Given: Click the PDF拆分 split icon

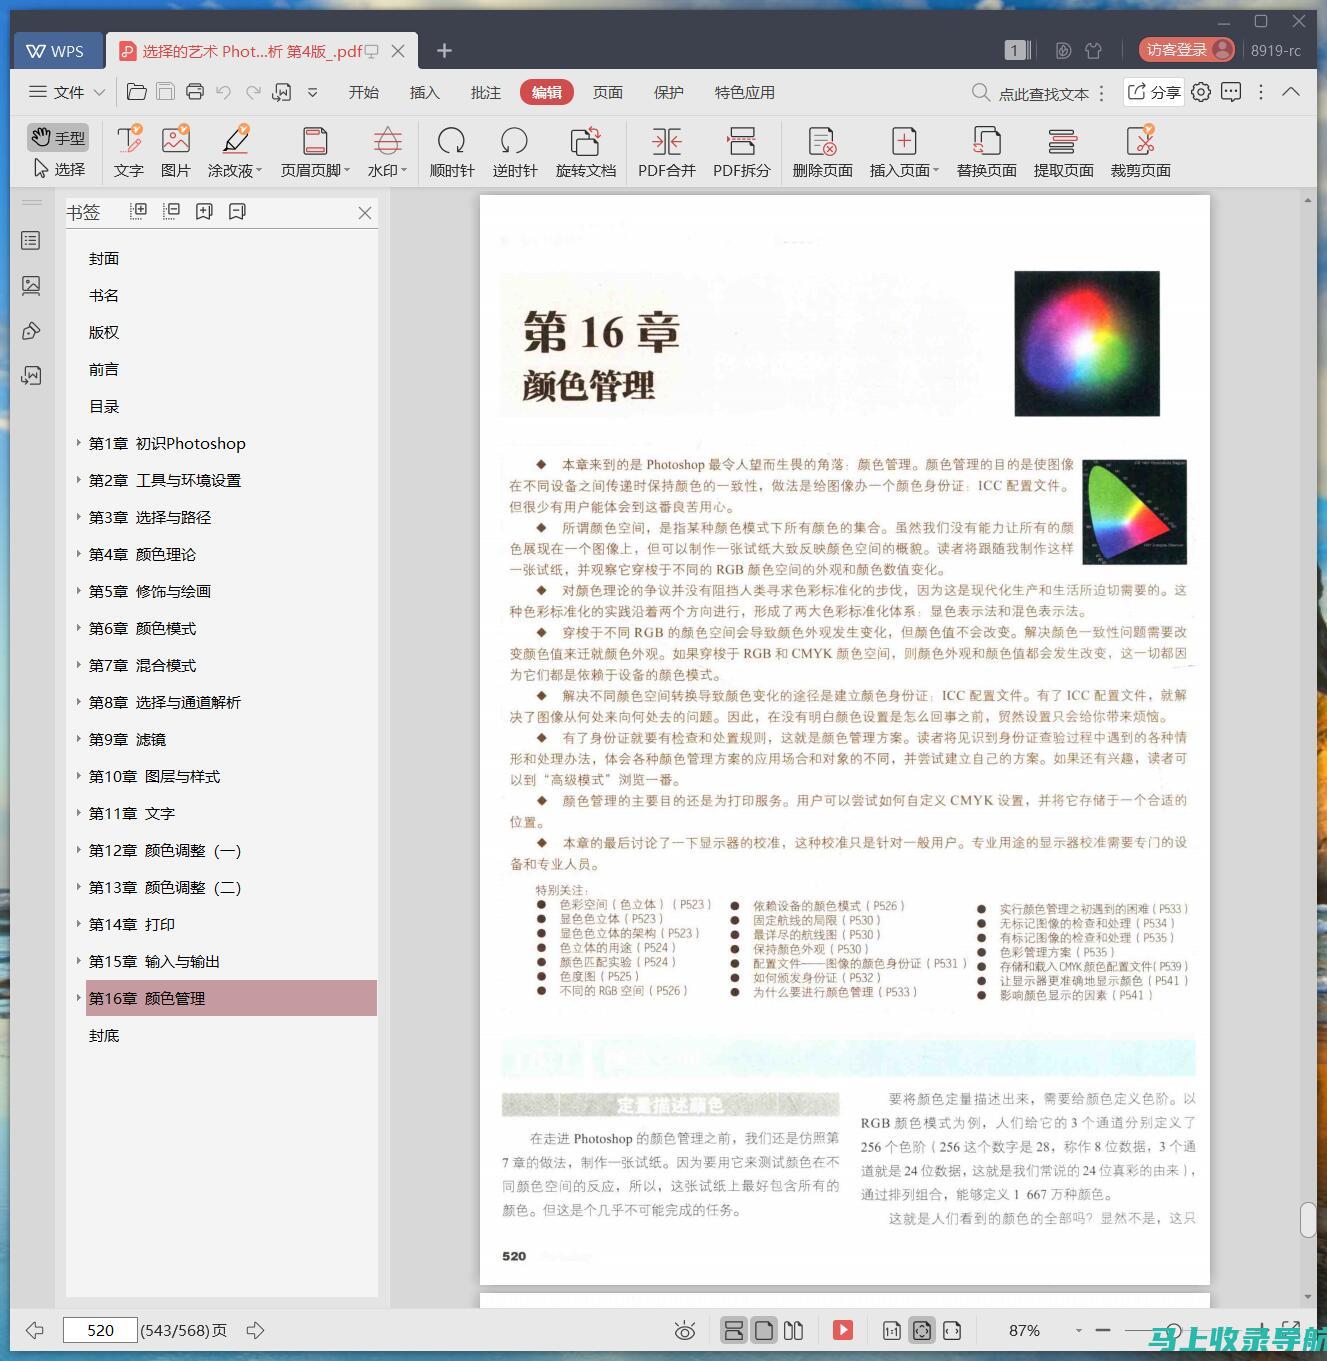Looking at the screenshot, I should coord(742,141).
